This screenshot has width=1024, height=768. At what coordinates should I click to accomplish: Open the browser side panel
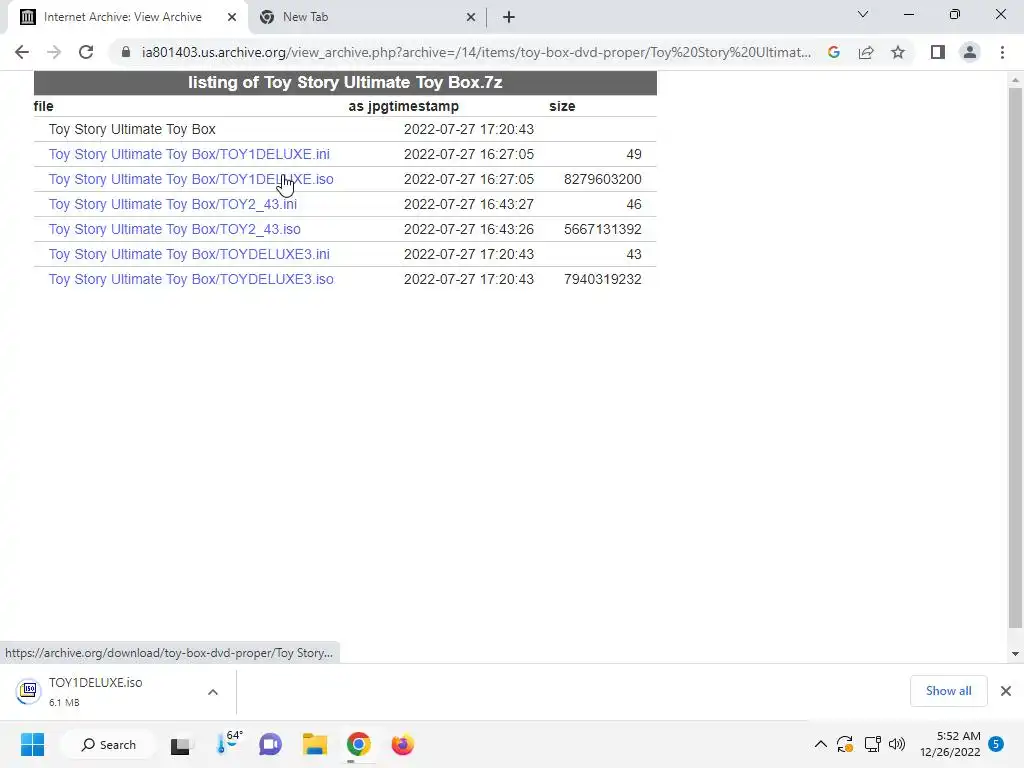[x=938, y=52]
